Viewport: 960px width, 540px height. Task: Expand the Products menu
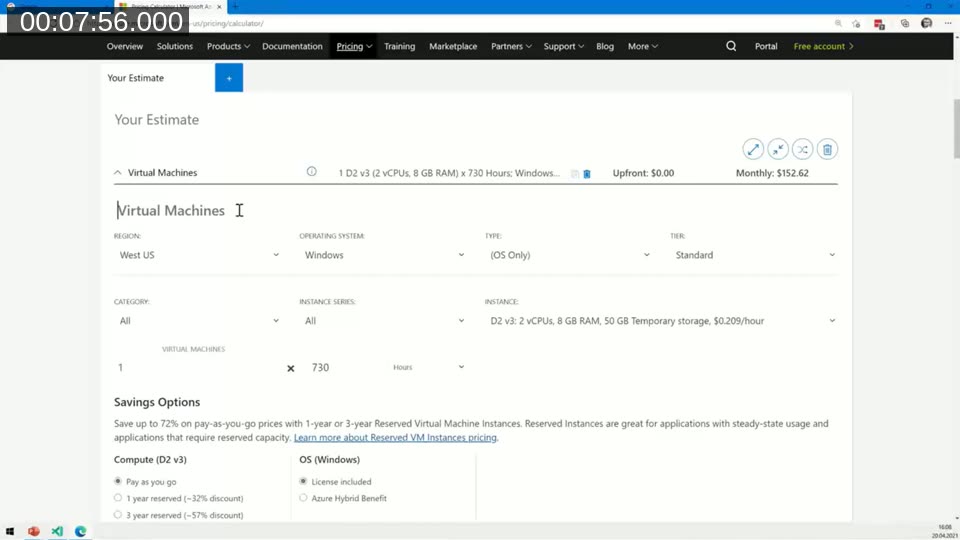(228, 47)
